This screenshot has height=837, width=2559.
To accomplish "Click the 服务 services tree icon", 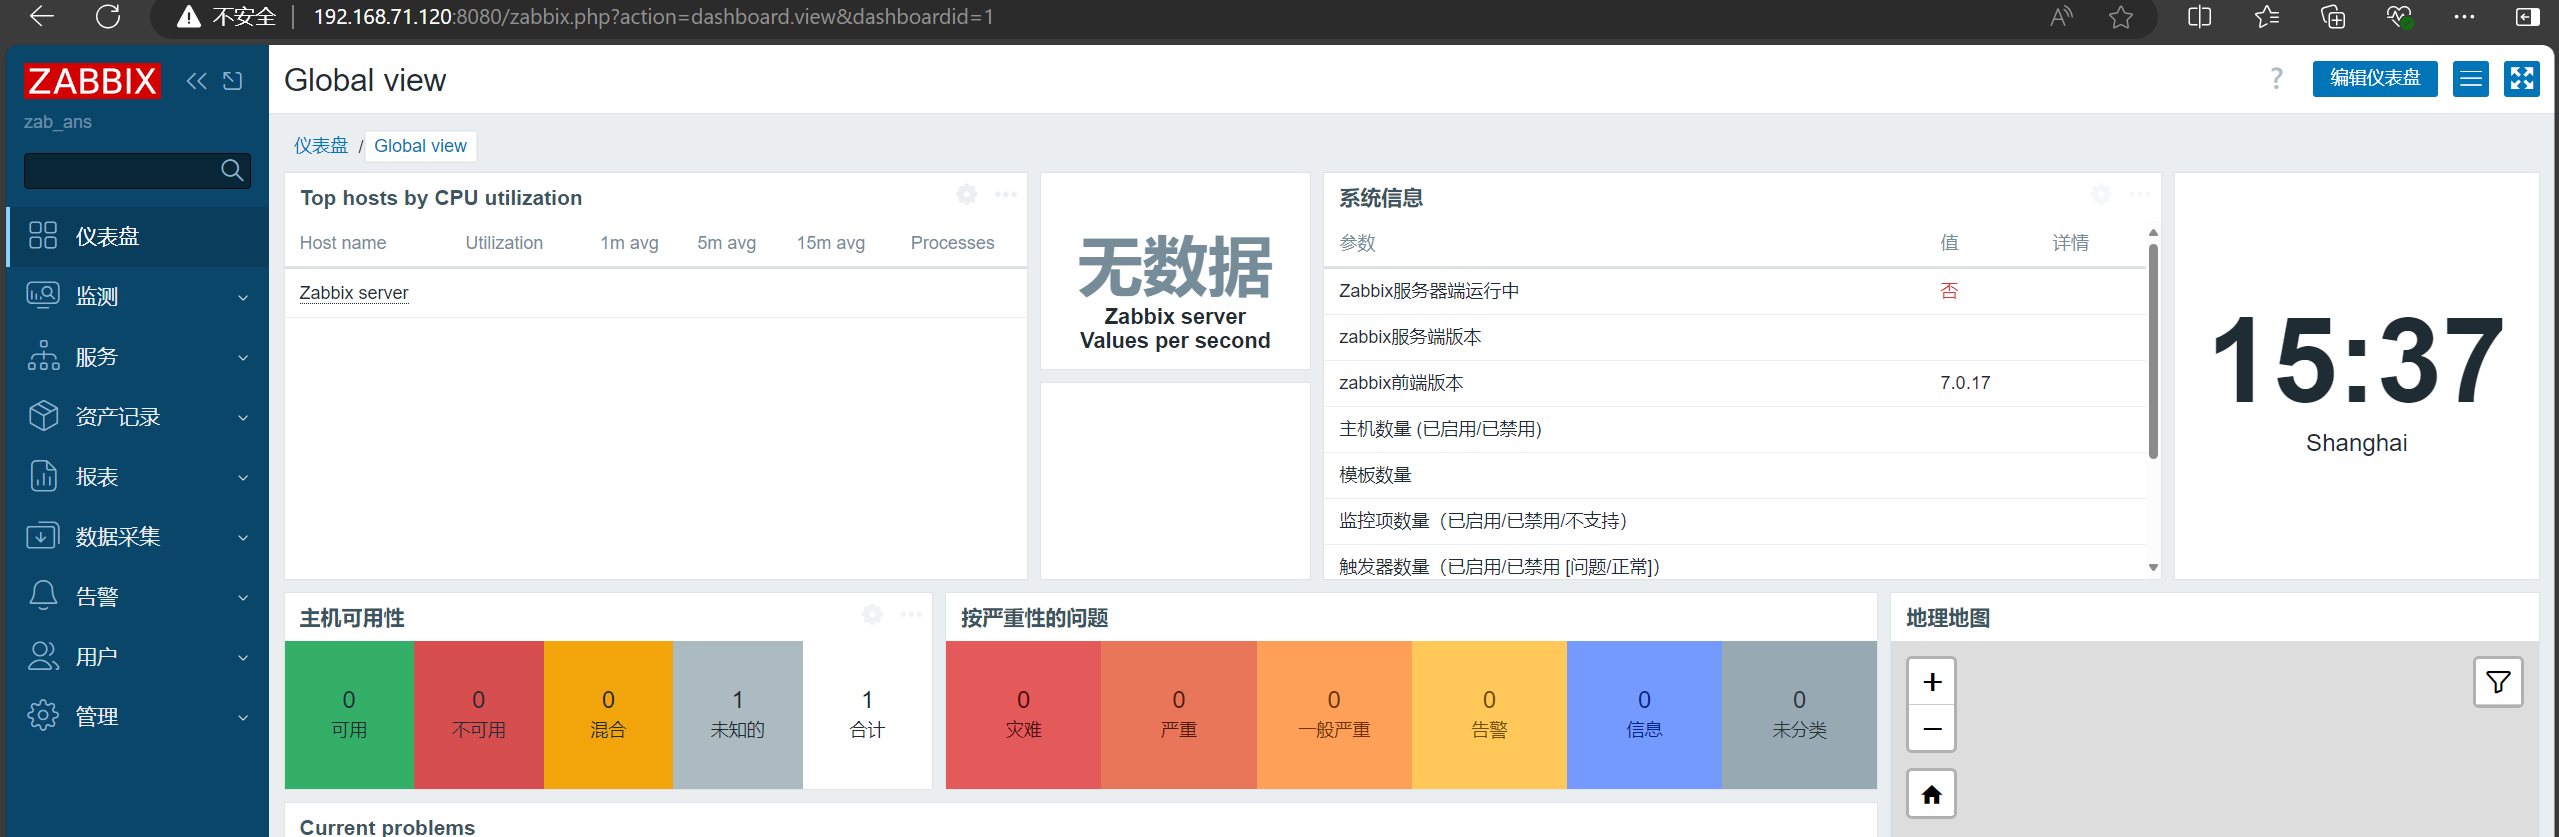I will click(43, 356).
